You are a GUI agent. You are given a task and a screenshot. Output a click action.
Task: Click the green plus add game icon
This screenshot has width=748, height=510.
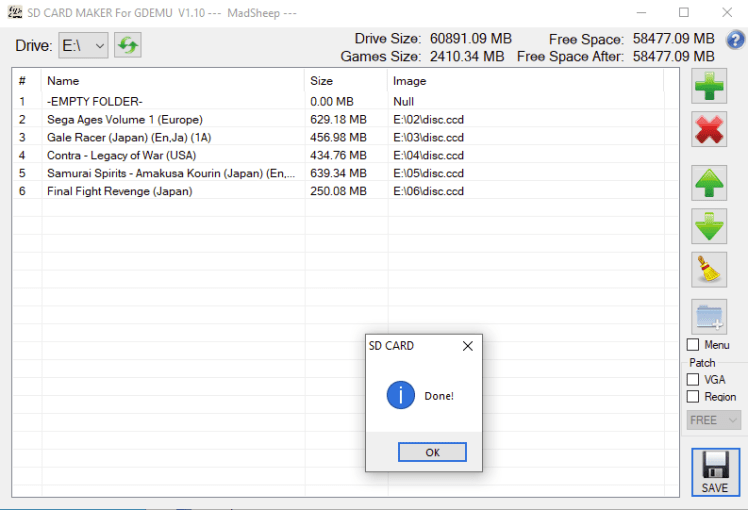pyautogui.click(x=709, y=86)
